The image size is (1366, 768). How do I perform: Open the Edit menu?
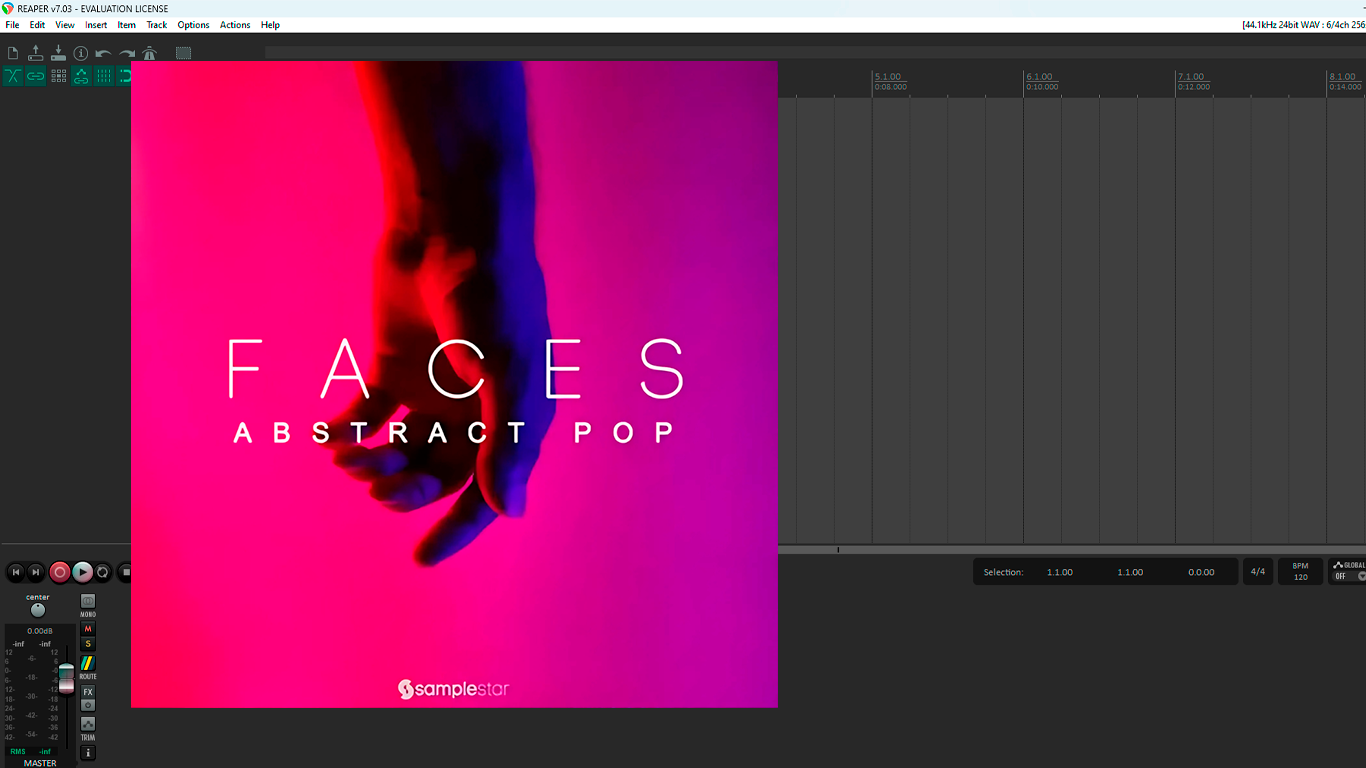37,25
